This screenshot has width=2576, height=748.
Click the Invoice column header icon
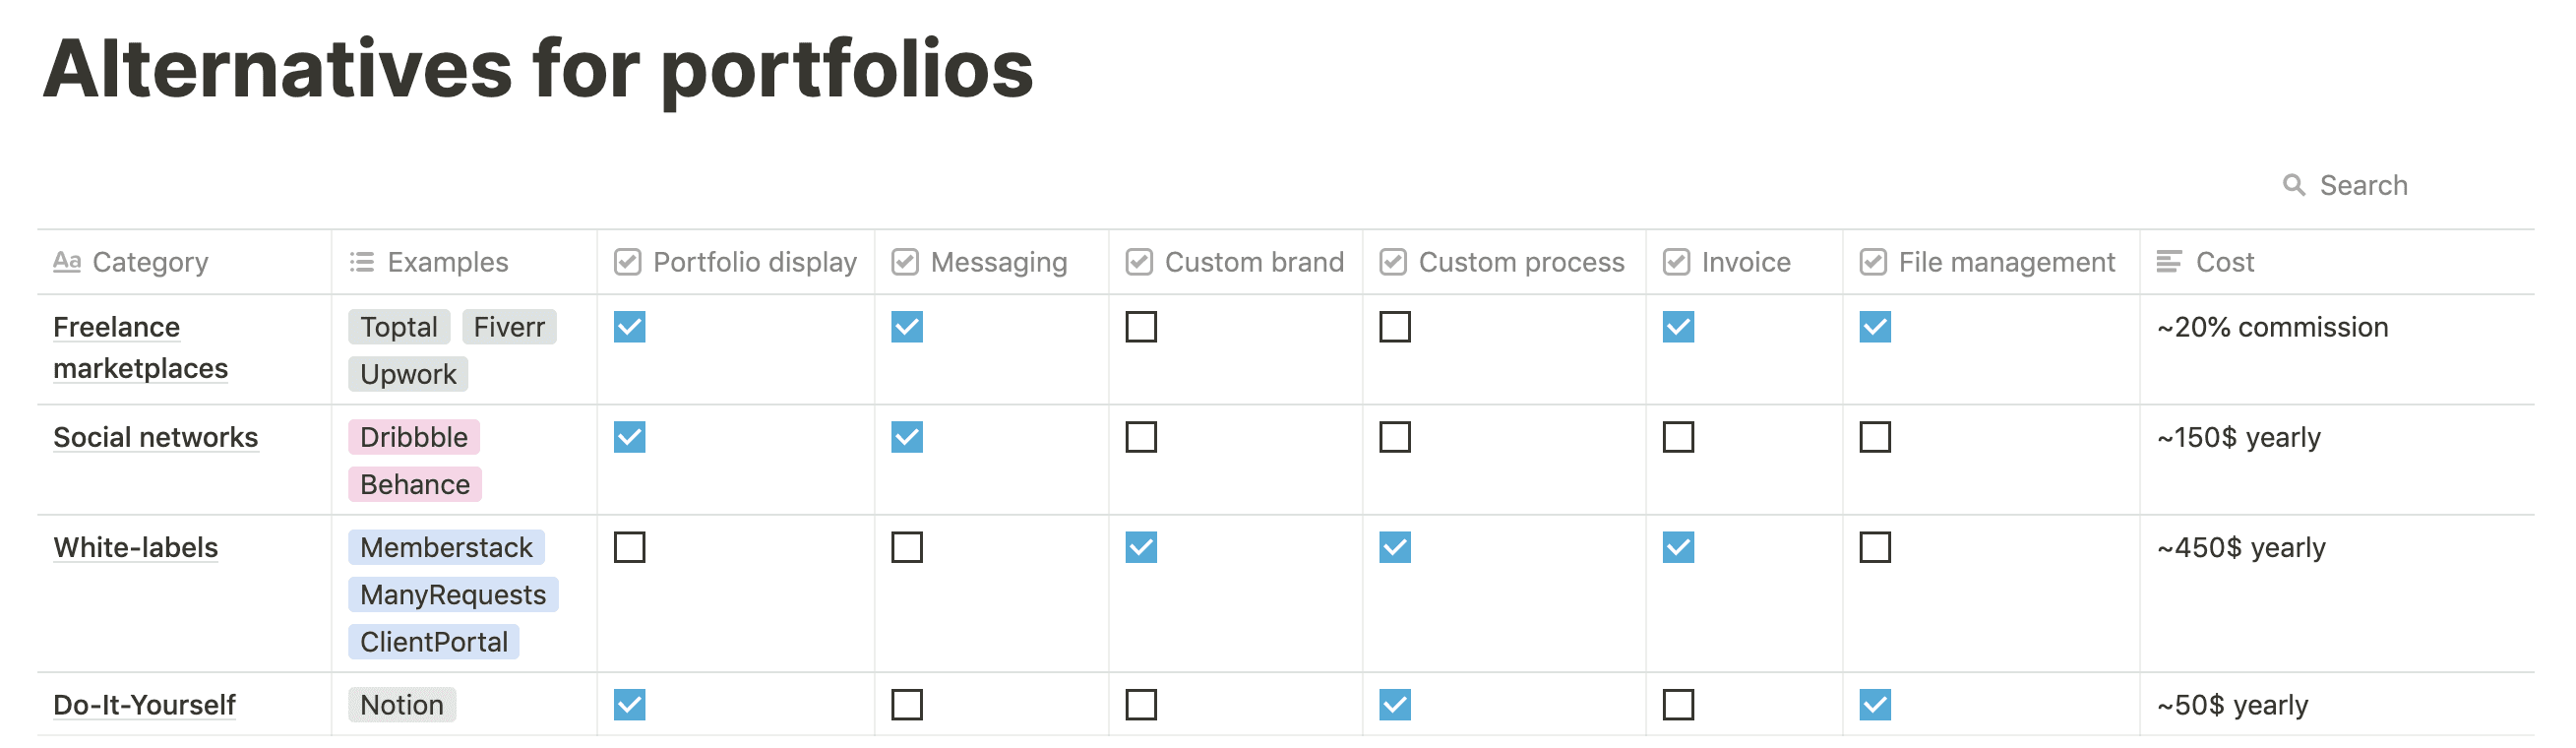[x=1676, y=262]
